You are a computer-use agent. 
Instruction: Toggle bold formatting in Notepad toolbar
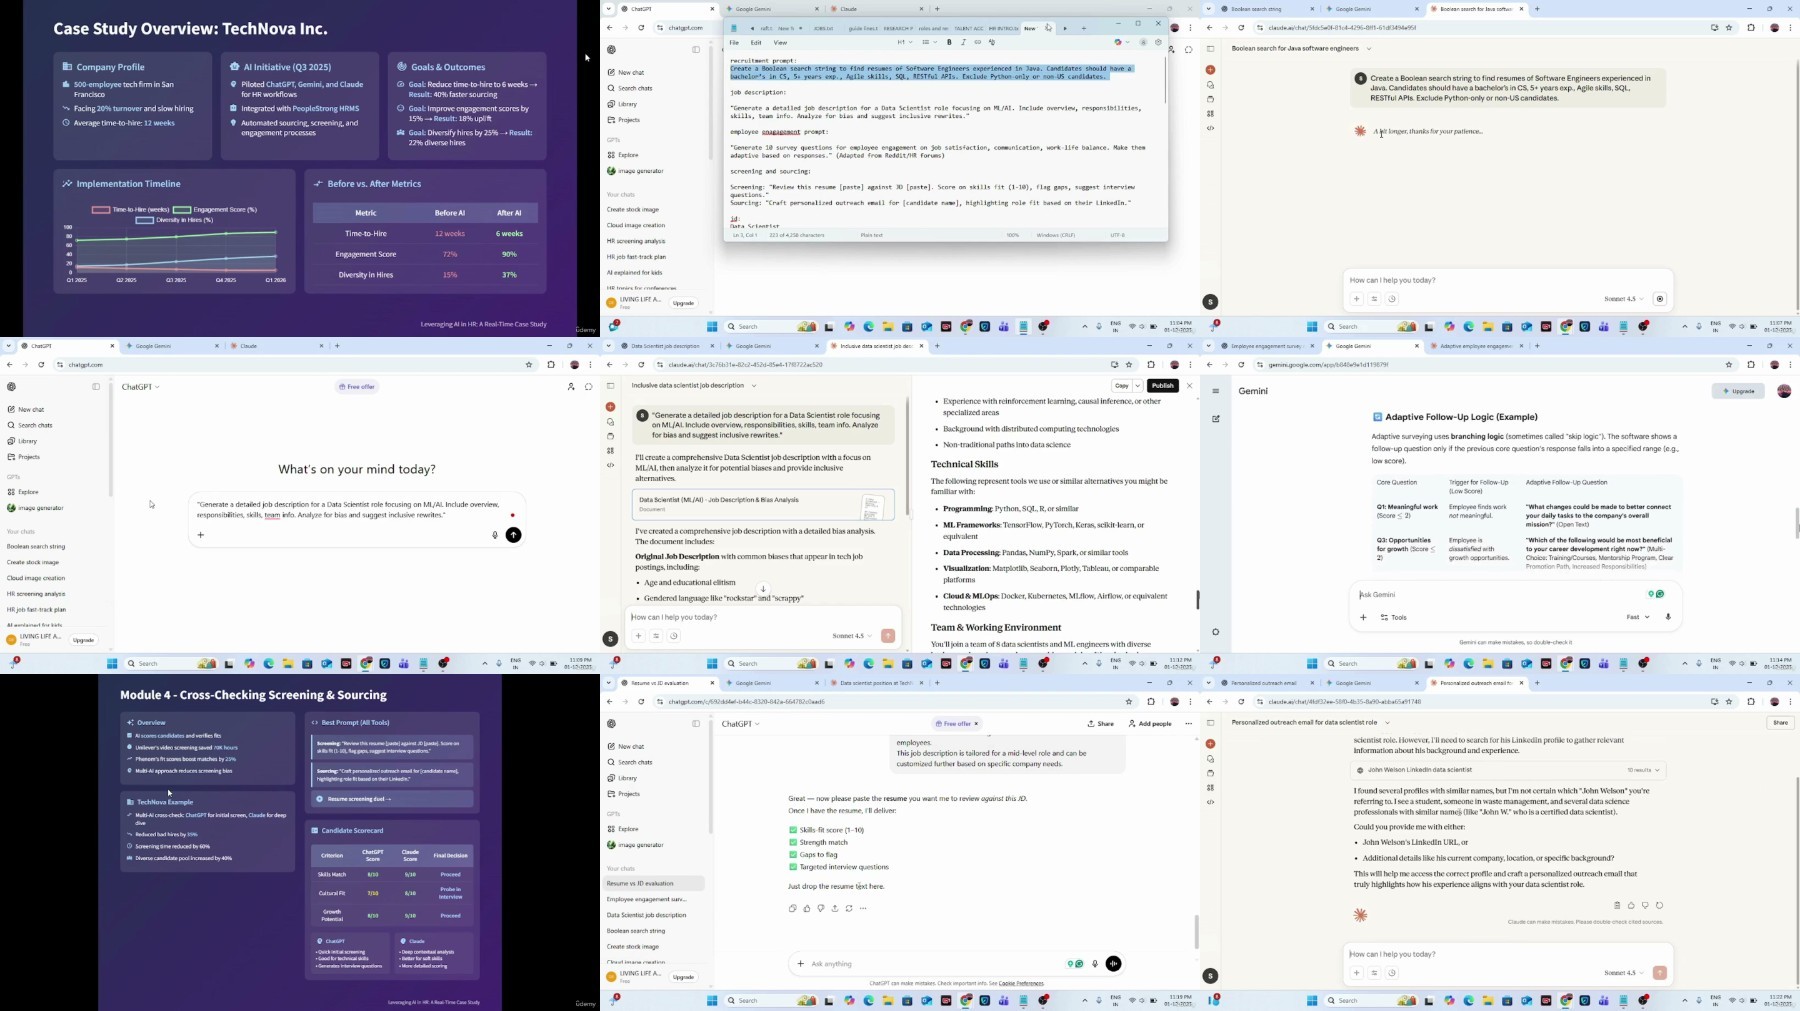tap(949, 43)
